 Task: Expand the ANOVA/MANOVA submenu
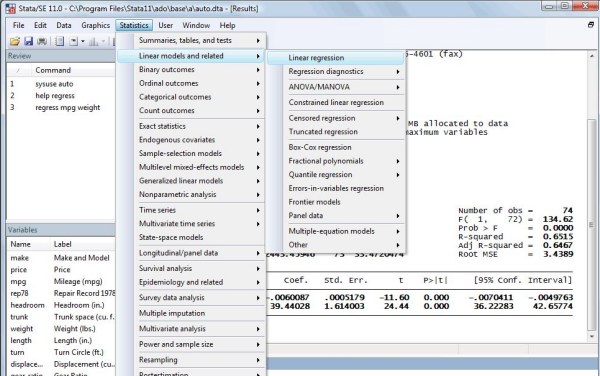335,87
